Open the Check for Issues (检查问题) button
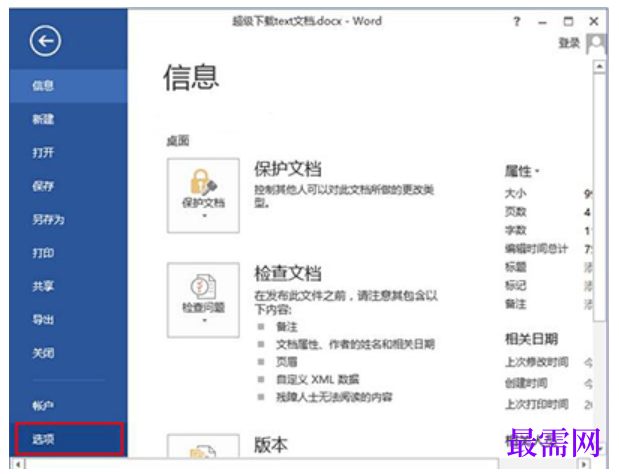Viewport: 619px width, 474px height. (x=203, y=300)
